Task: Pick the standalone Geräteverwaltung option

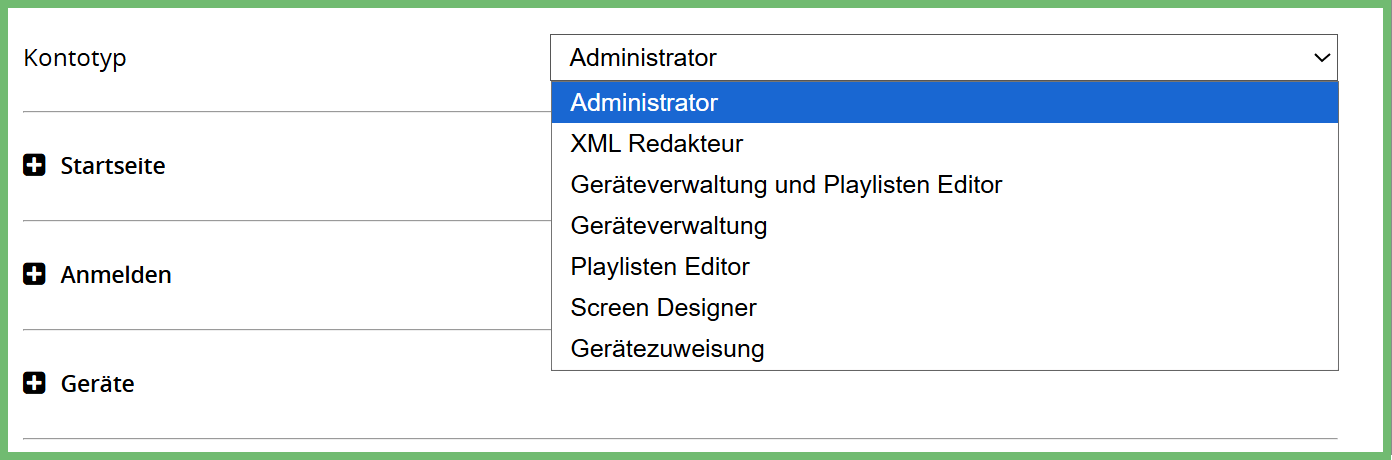Action: [x=669, y=225]
